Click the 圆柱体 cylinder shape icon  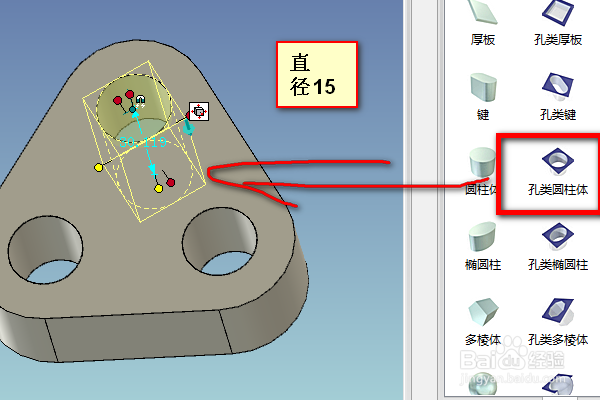(482, 162)
